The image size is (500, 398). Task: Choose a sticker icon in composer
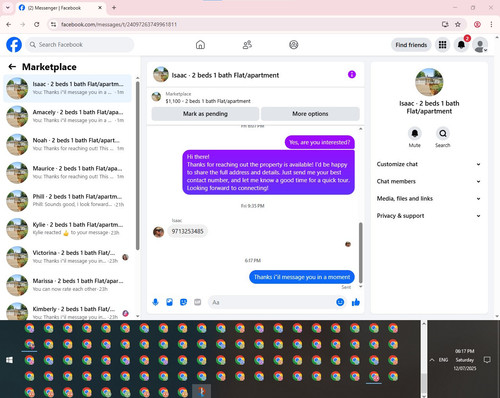tap(183, 302)
